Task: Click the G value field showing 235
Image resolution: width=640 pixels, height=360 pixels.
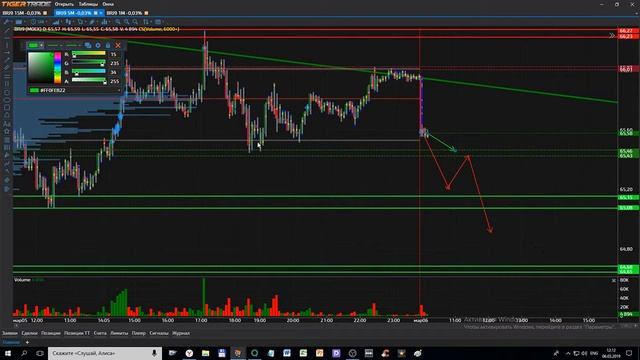Action: 114,63
